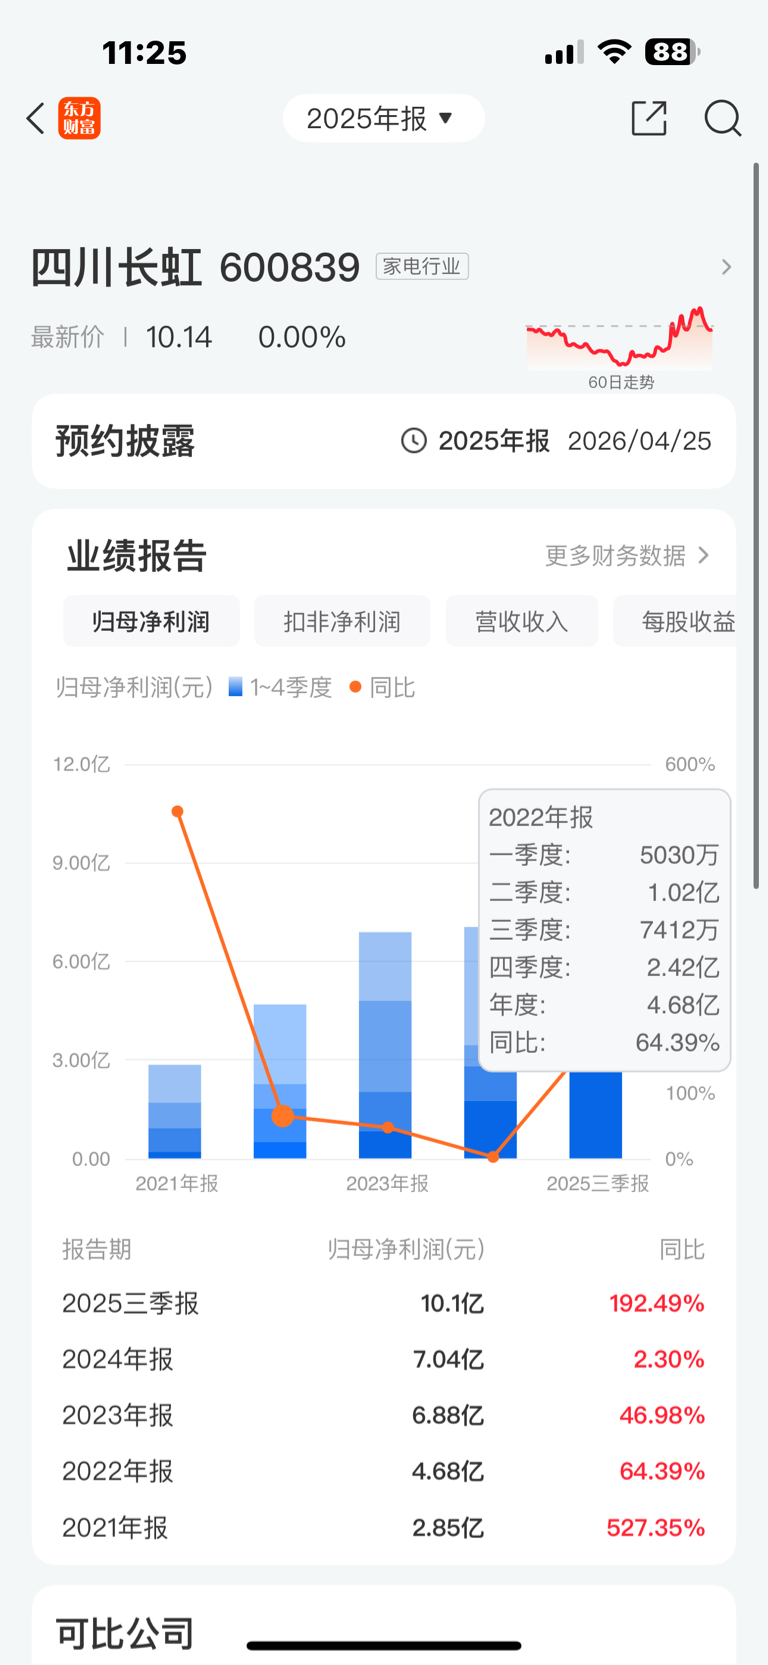This screenshot has height=1665, width=768.
Task: Tap the clock icon beside 2025年报
Action: 414,441
